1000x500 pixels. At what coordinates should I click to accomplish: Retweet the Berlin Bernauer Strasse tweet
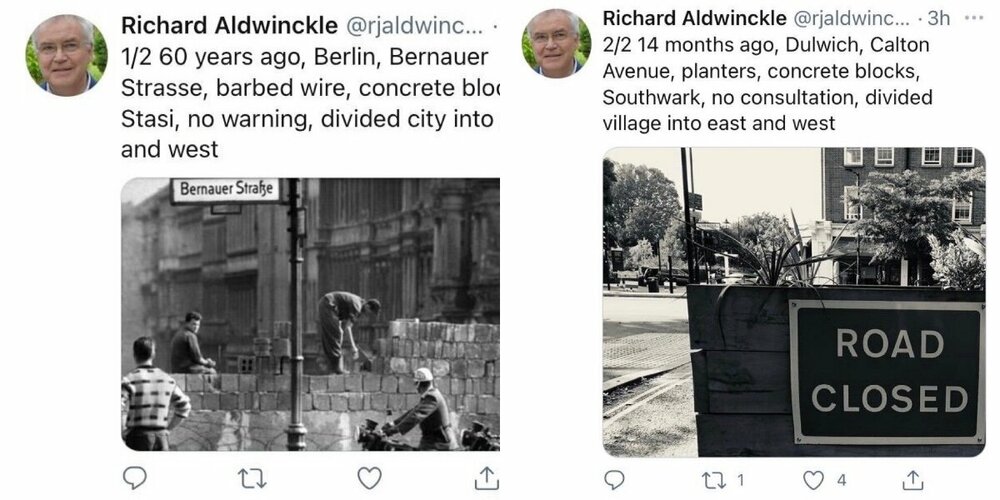(251, 478)
